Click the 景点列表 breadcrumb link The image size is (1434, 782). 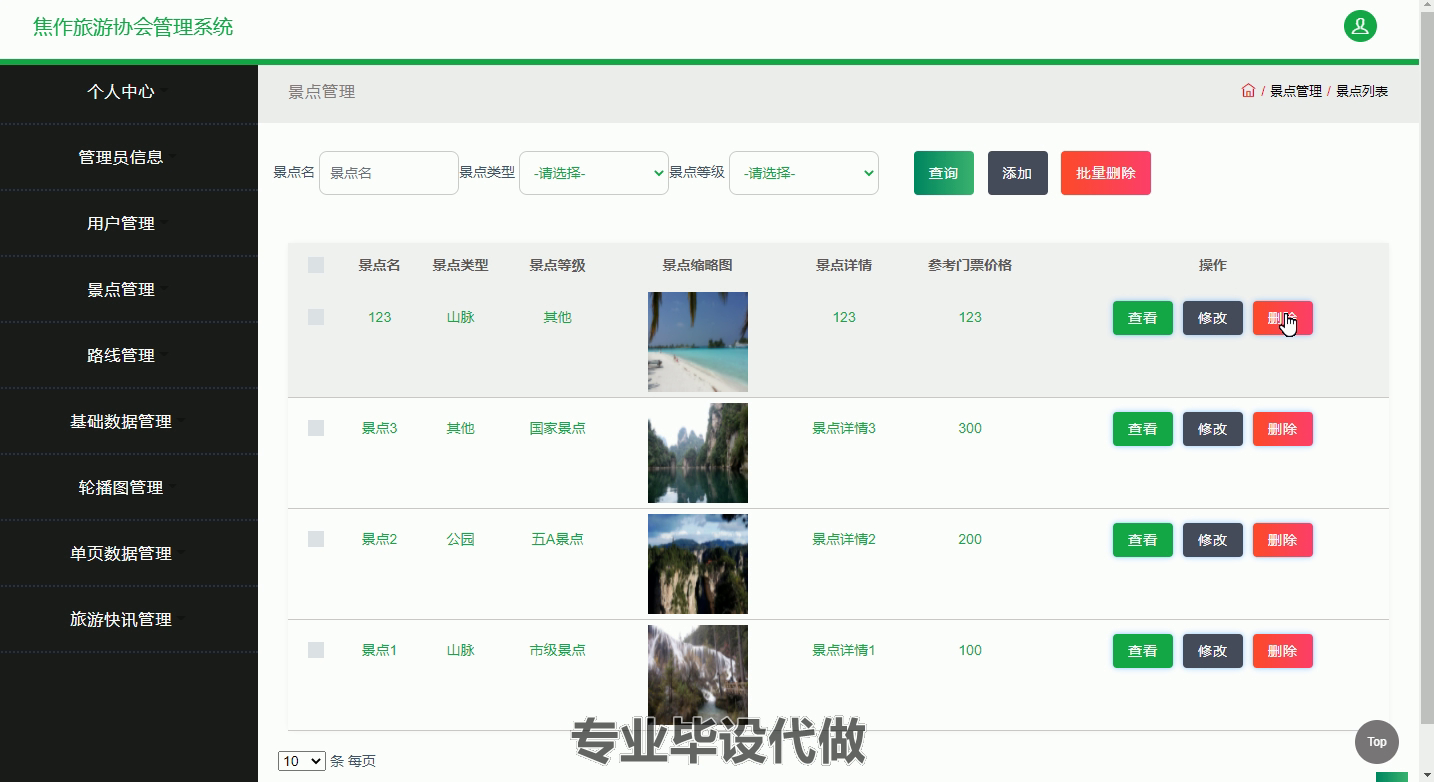tap(1362, 91)
